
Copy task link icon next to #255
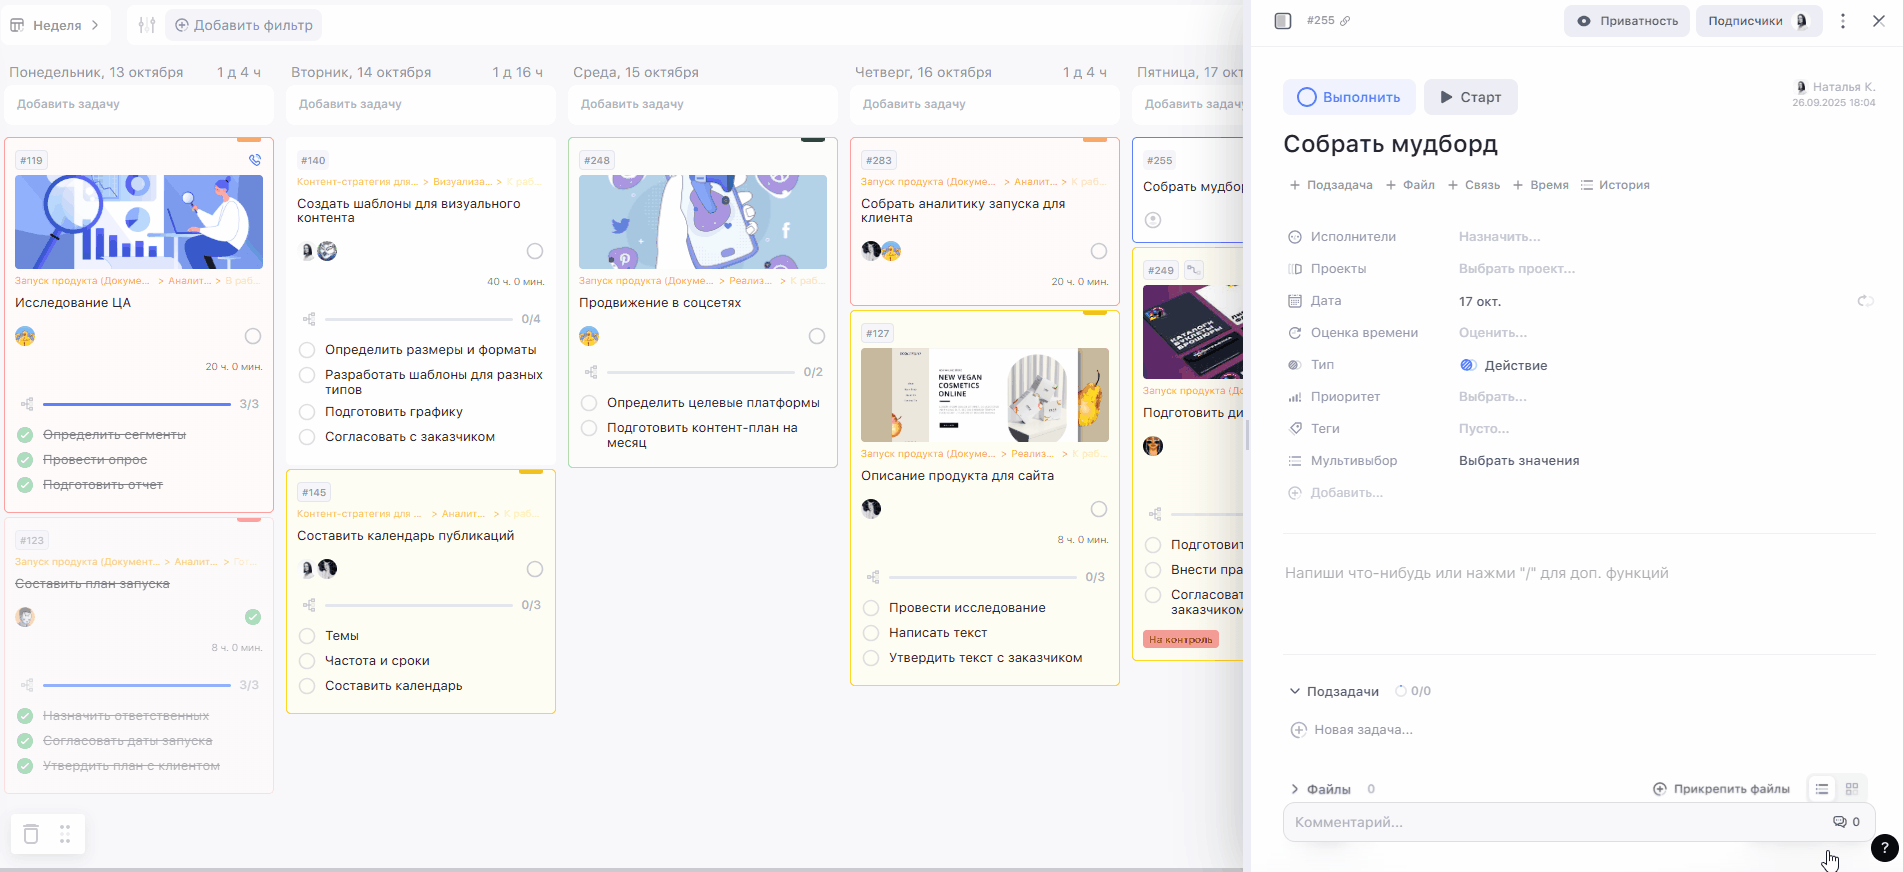(1345, 21)
